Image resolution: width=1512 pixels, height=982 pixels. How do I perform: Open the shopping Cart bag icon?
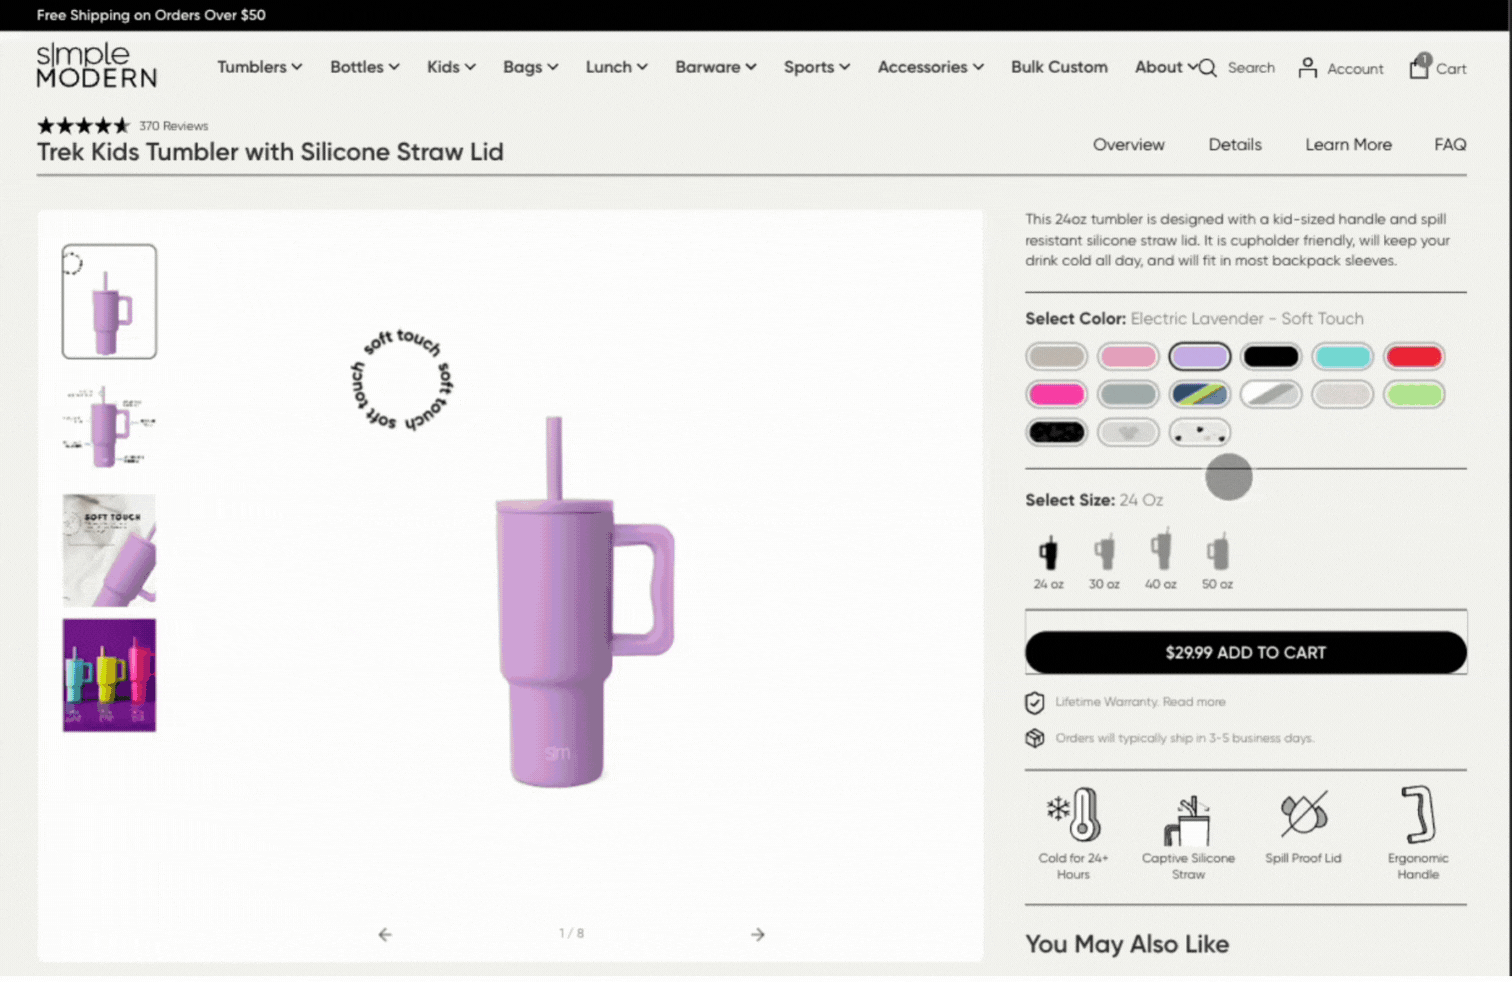(x=1419, y=67)
